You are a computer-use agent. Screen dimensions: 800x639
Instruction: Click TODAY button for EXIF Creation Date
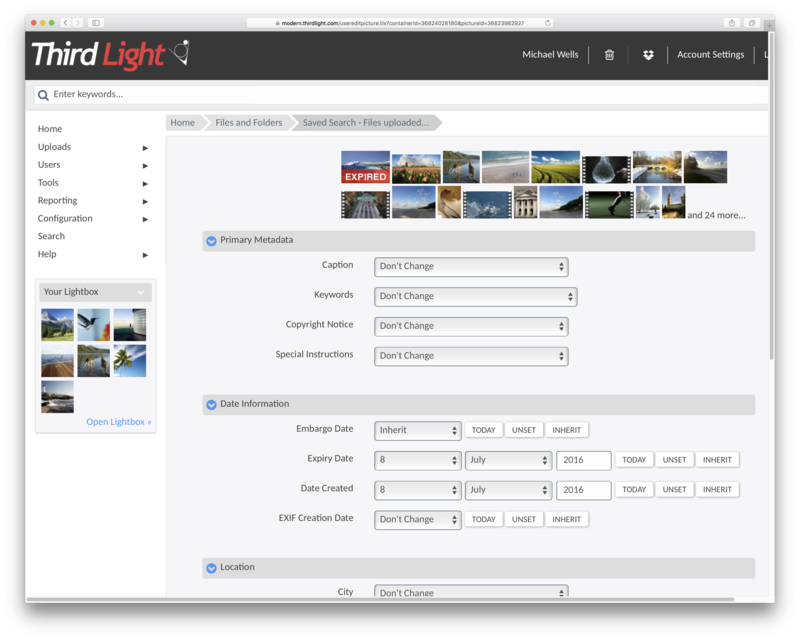coord(483,520)
